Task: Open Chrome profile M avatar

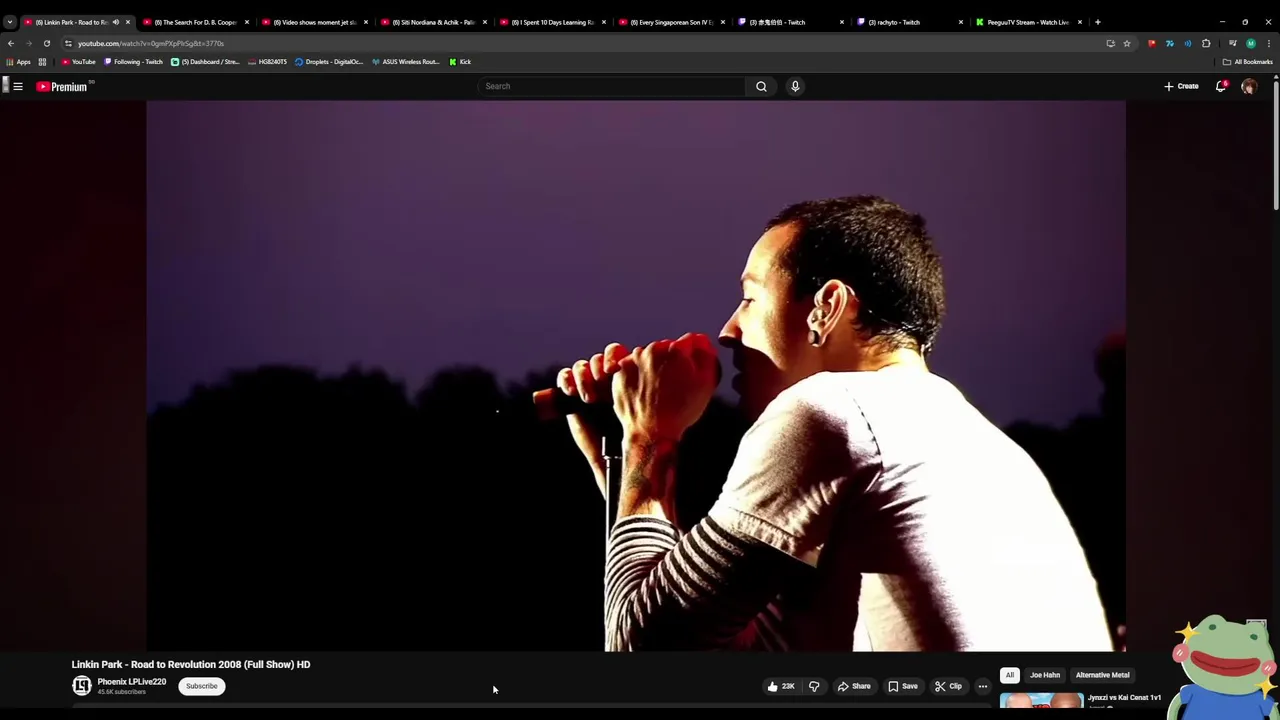Action: pos(1250,43)
